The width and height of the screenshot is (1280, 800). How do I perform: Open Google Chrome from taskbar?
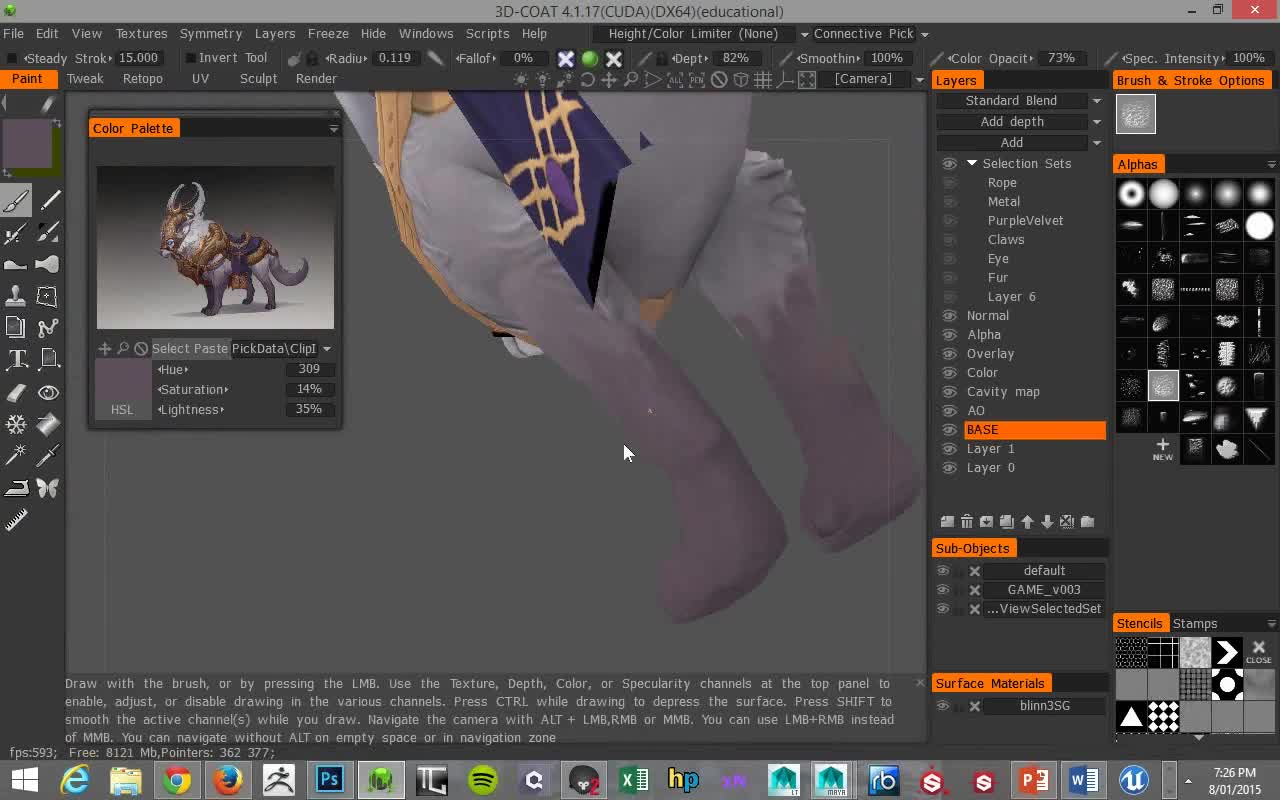177,780
